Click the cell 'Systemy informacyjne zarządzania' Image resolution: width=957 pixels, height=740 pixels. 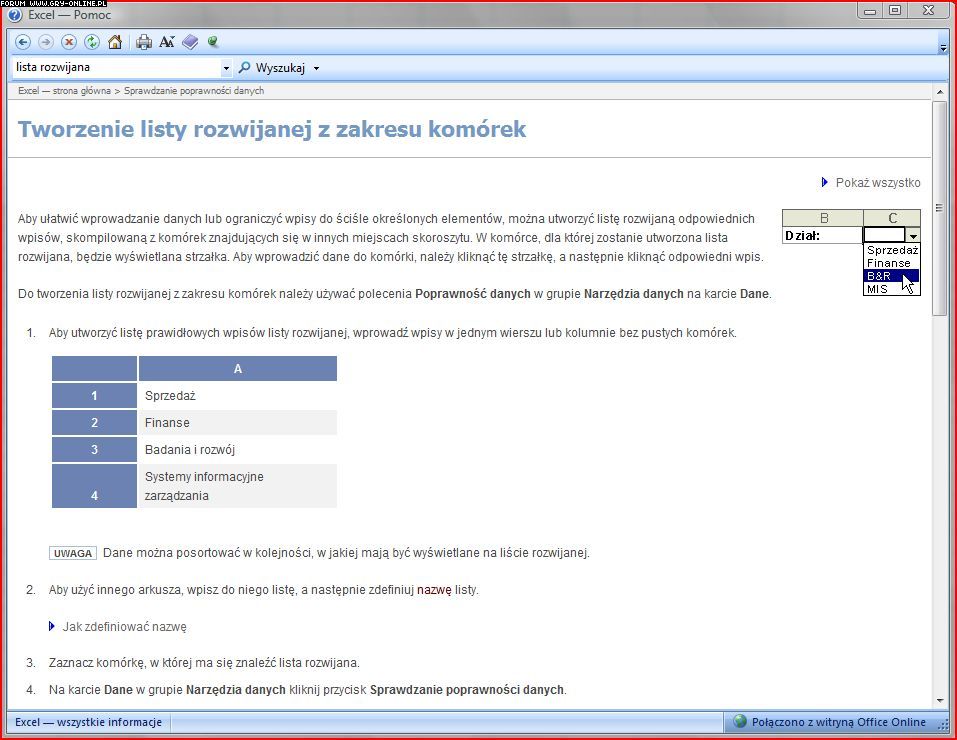coord(238,486)
